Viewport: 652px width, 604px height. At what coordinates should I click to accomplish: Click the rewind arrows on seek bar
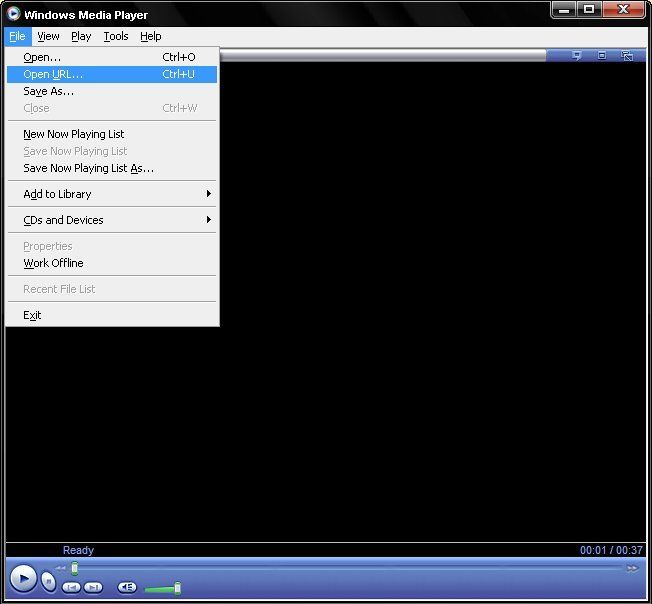(x=60, y=568)
